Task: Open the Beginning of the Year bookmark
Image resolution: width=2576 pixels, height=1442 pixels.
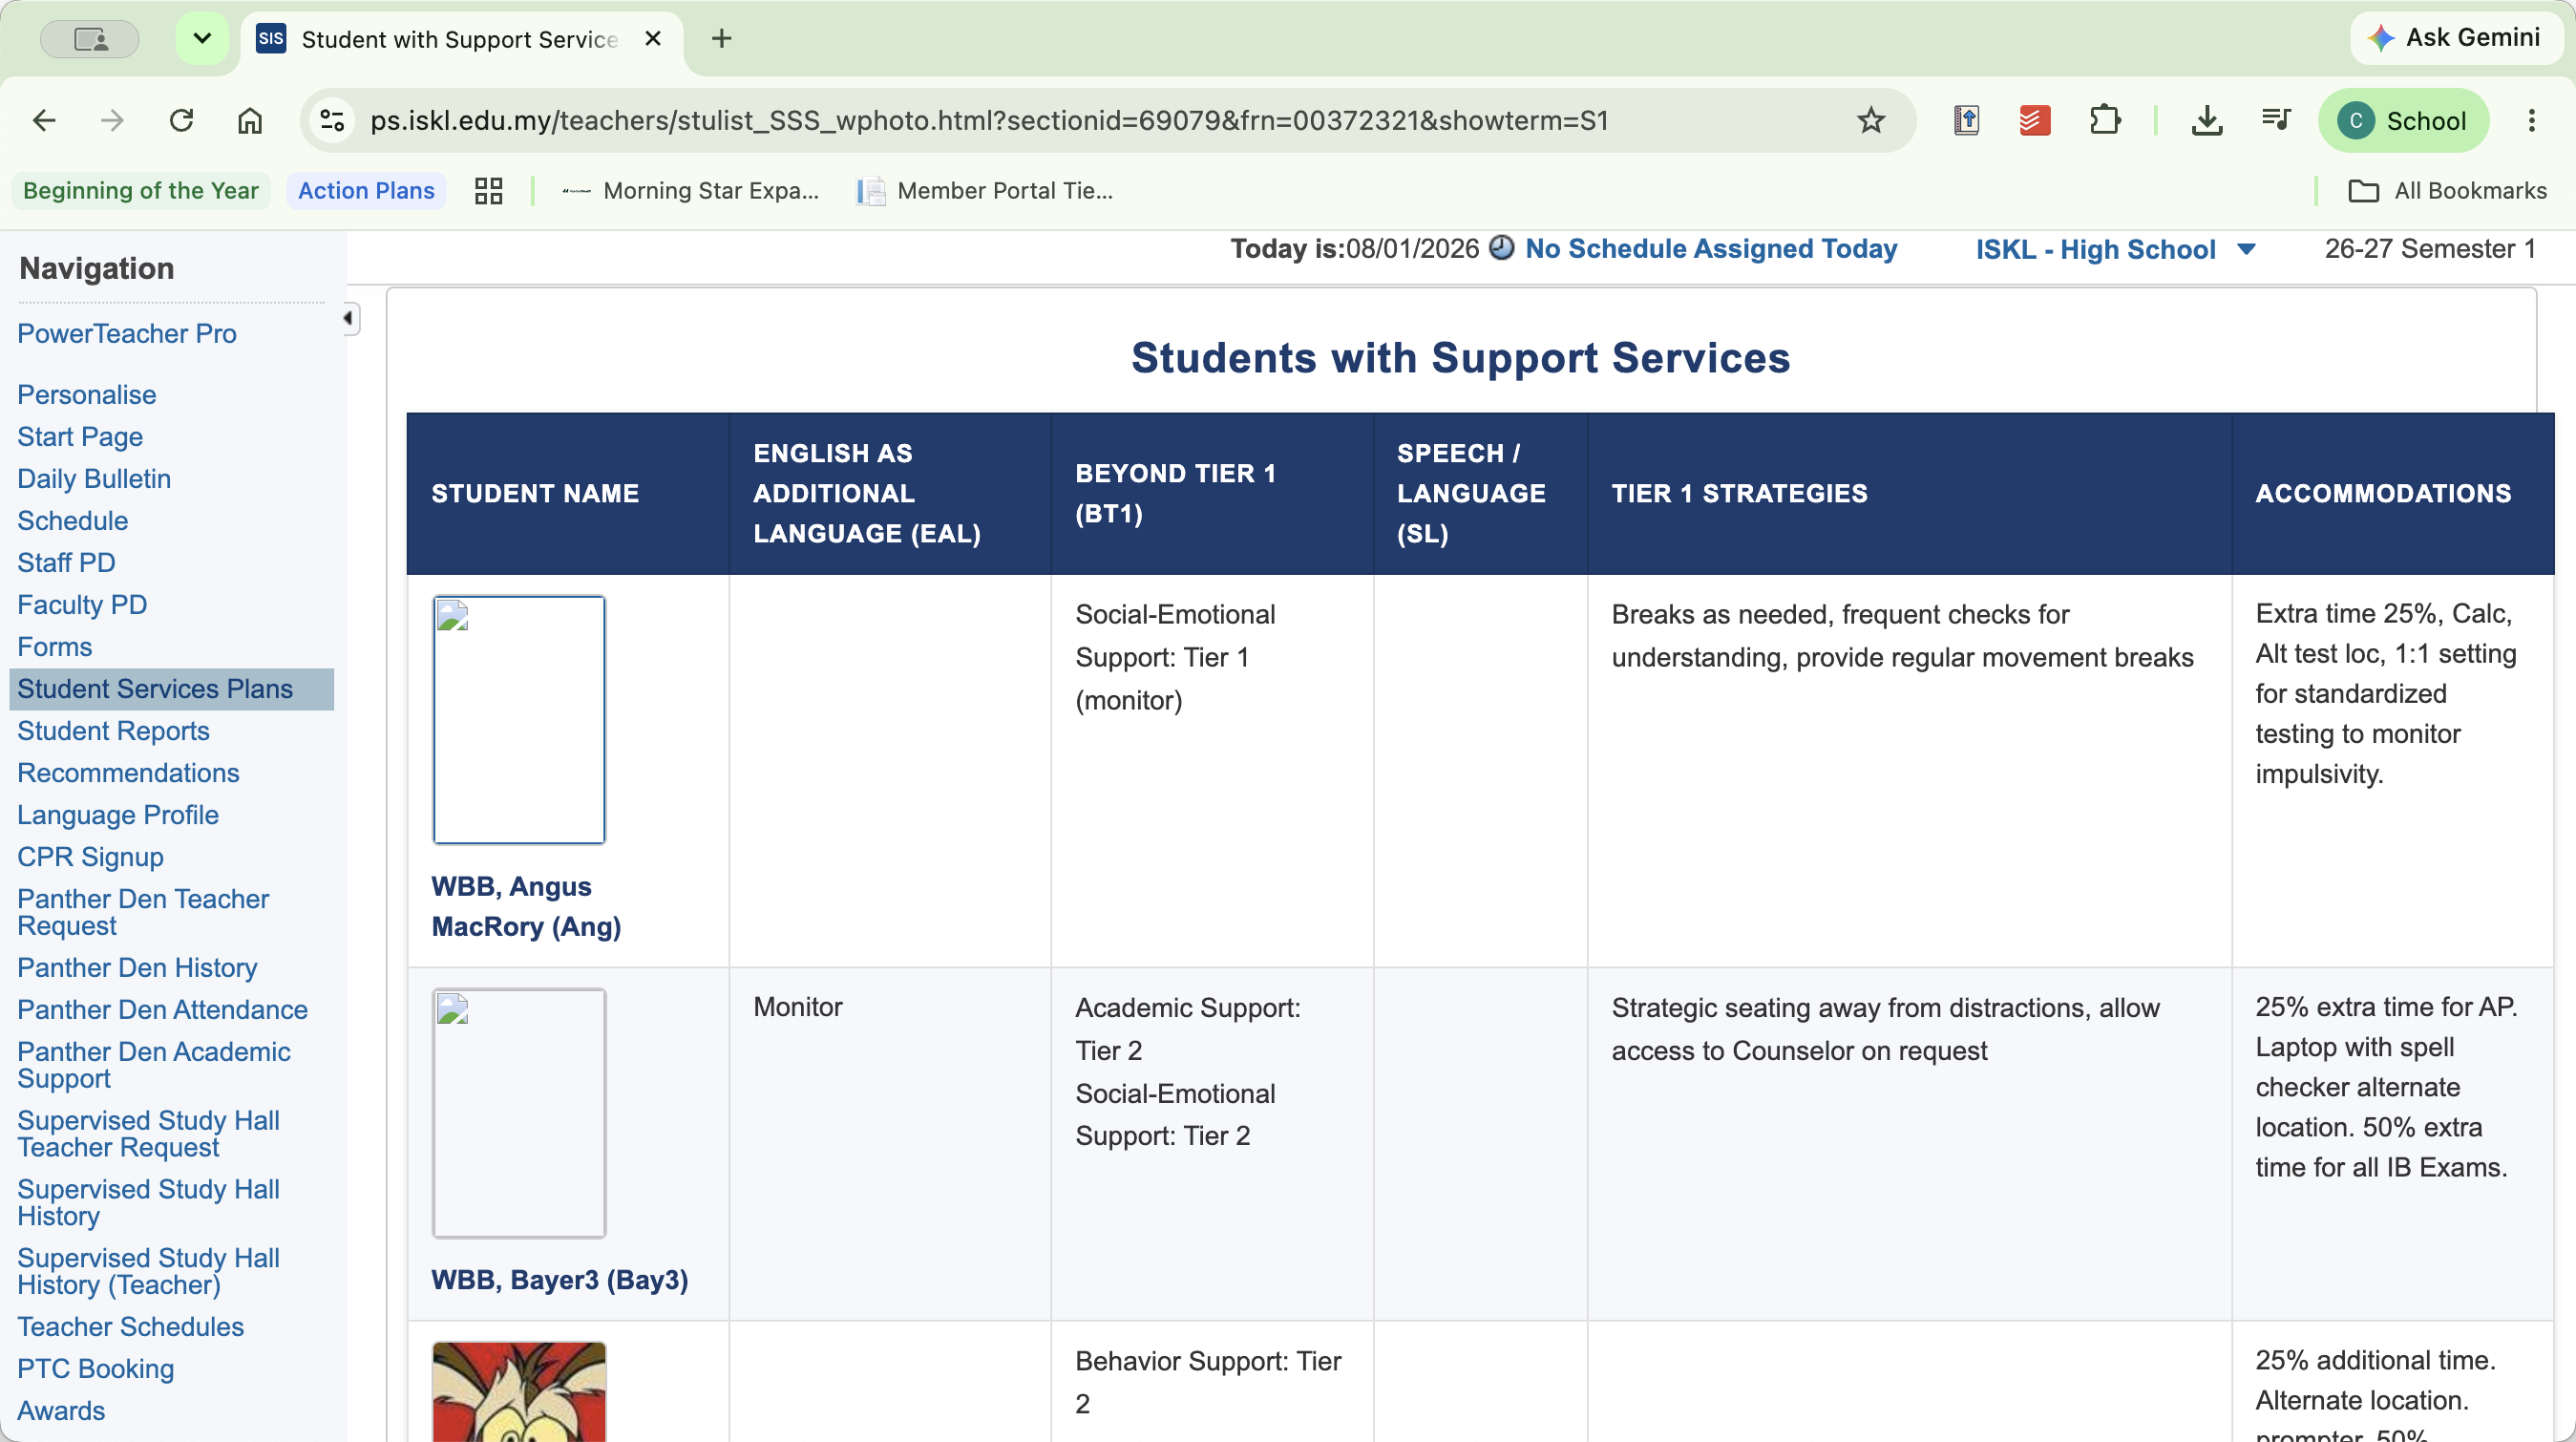Action: click(x=141, y=191)
